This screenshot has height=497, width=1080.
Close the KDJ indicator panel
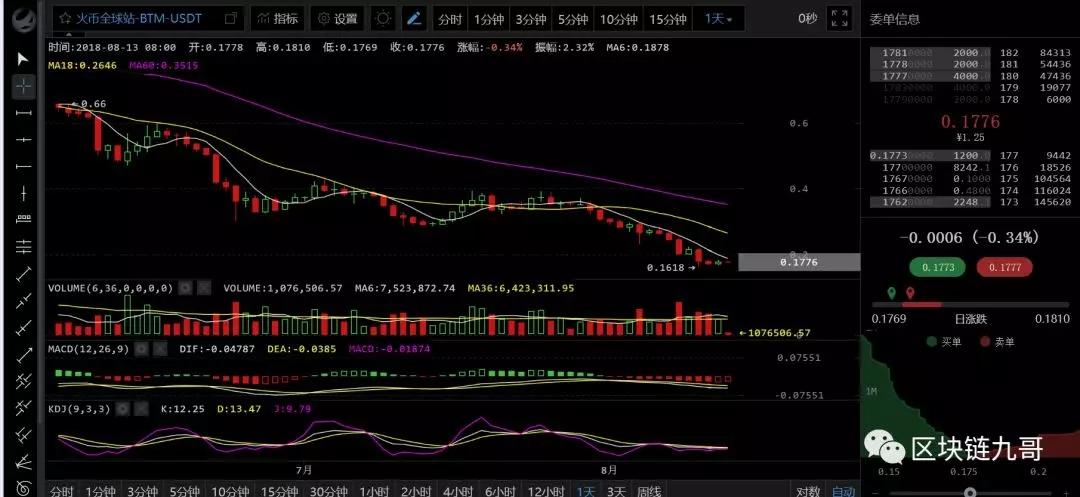pos(141,408)
